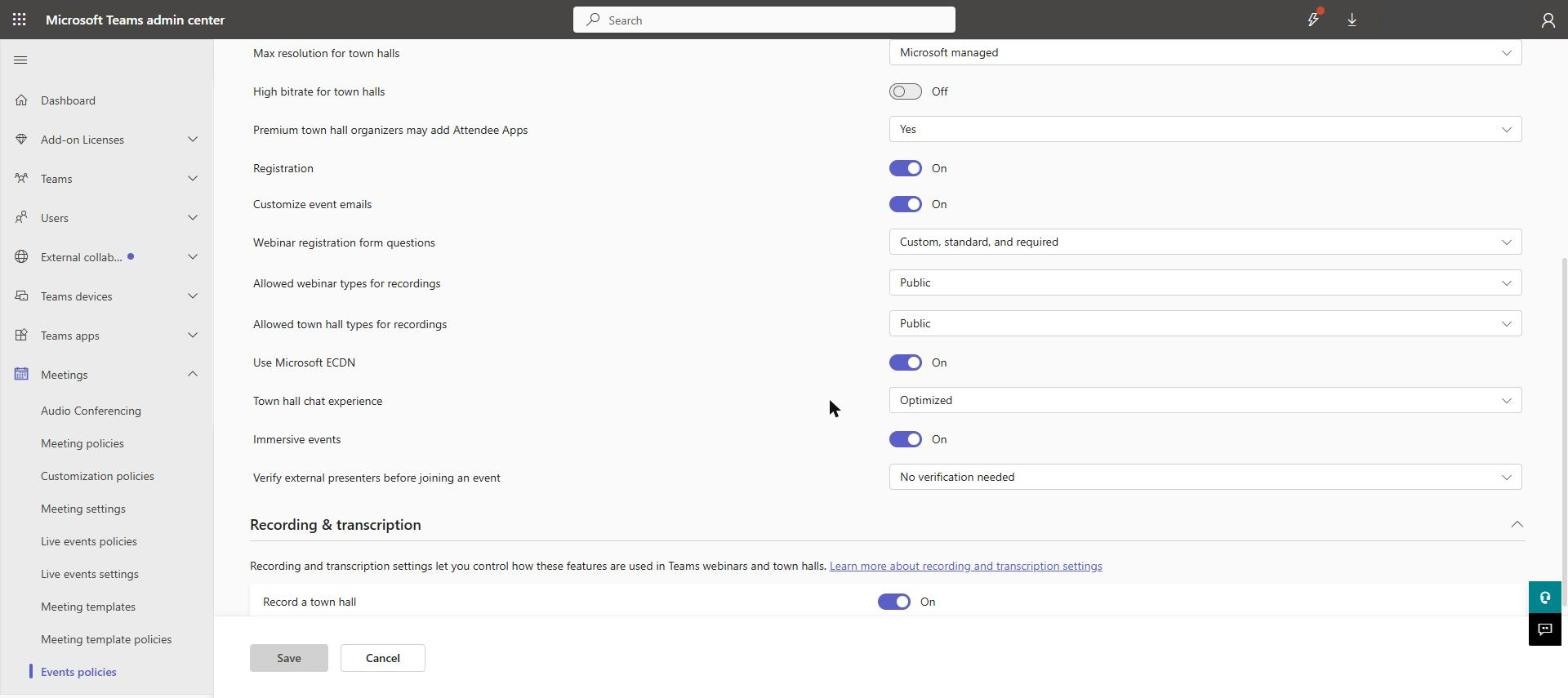Click the Teams apps icon

pyautogui.click(x=21, y=335)
